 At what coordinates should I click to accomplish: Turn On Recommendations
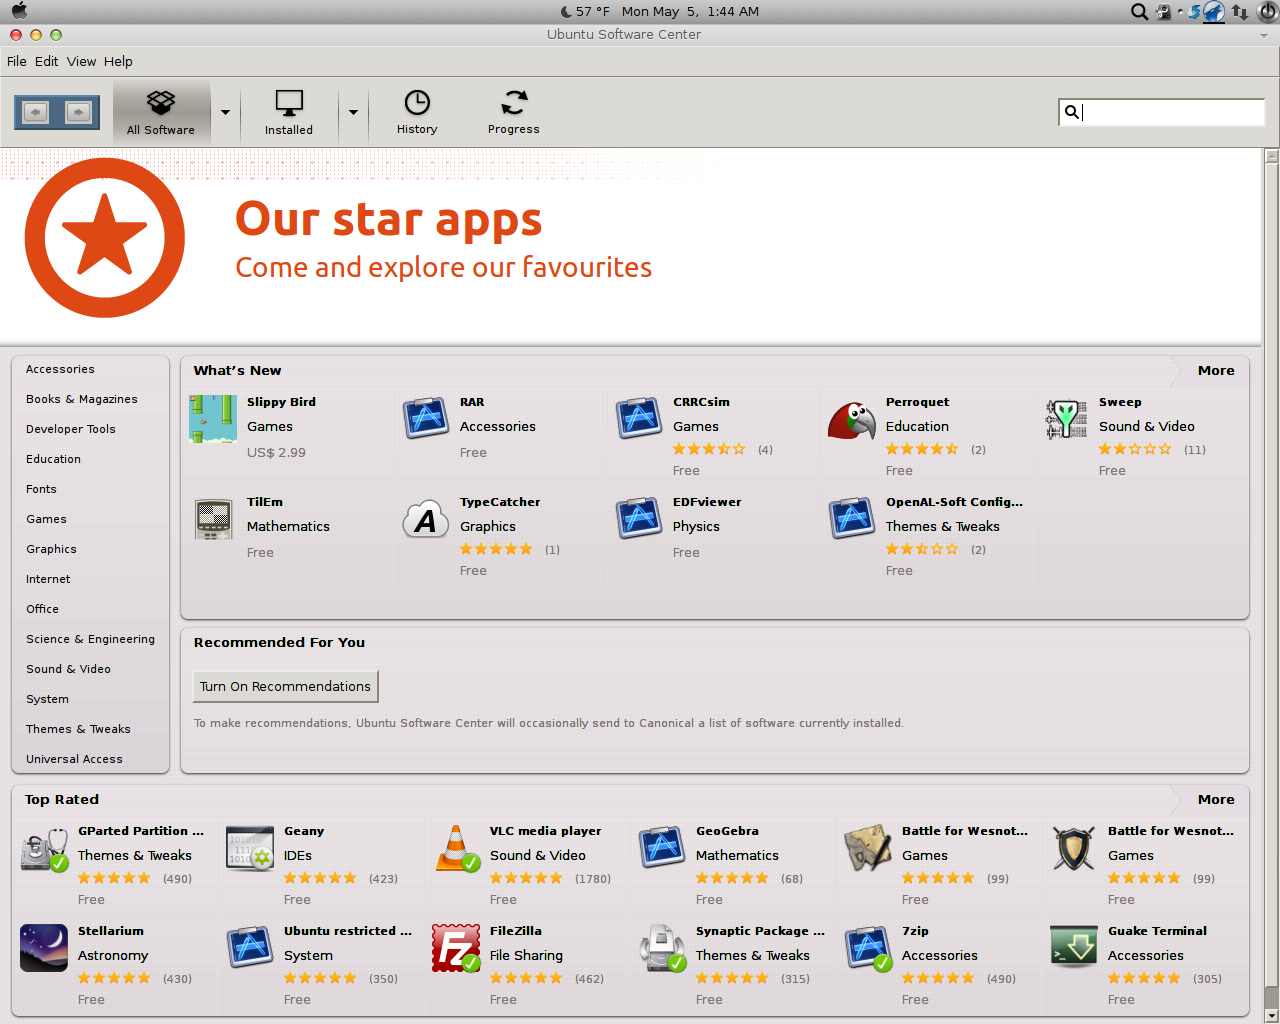[285, 686]
